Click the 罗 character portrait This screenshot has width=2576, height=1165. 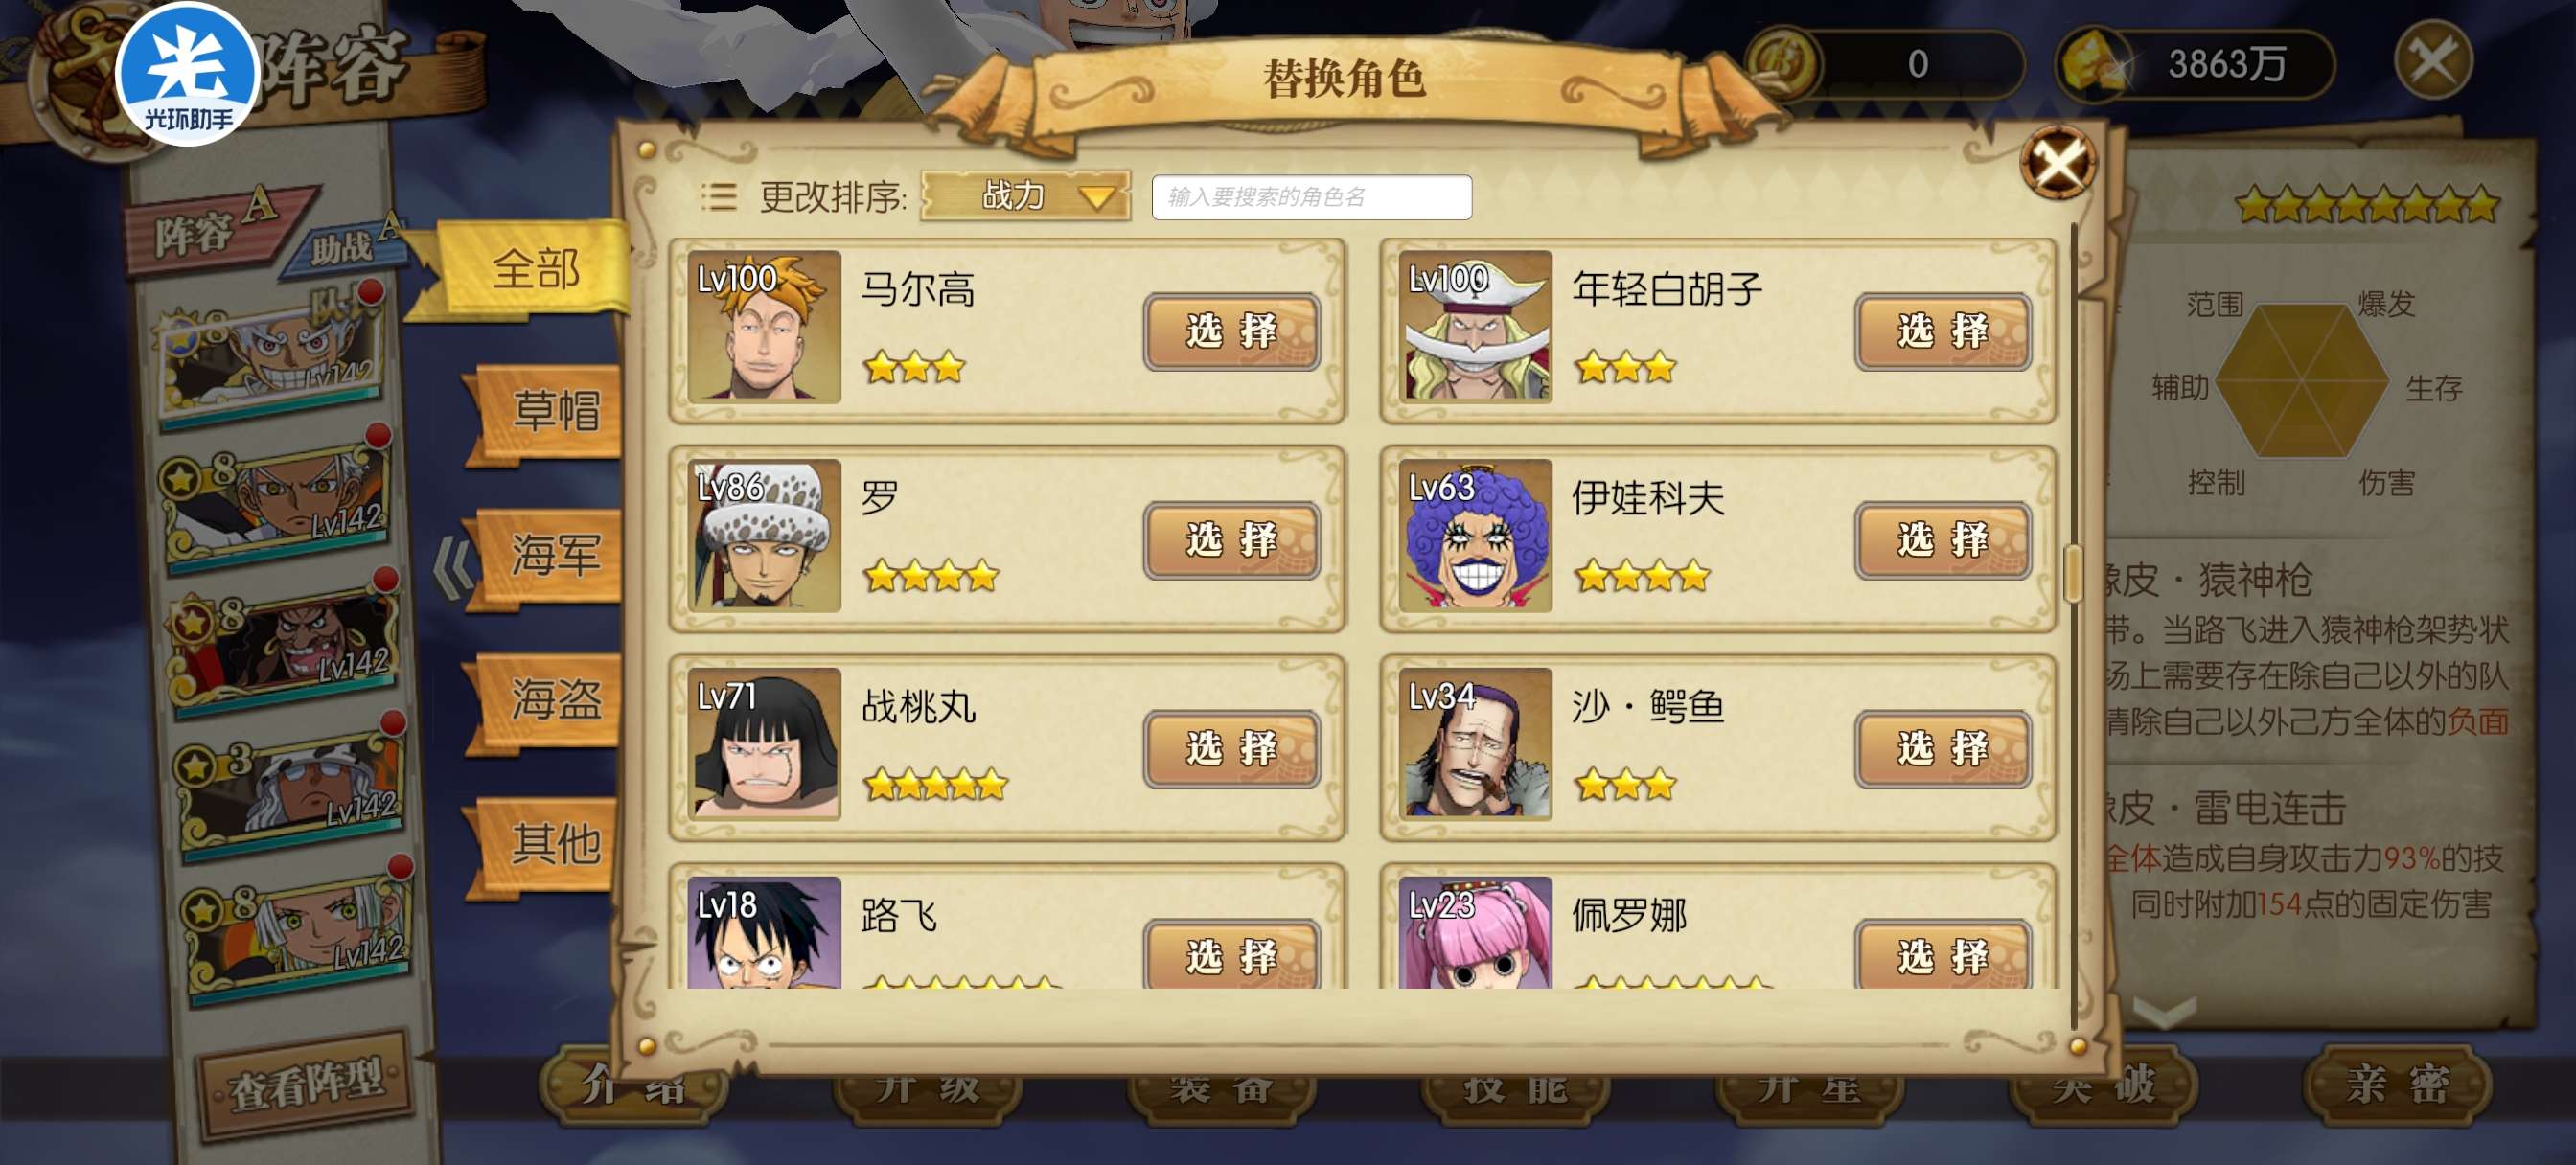(x=764, y=535)
